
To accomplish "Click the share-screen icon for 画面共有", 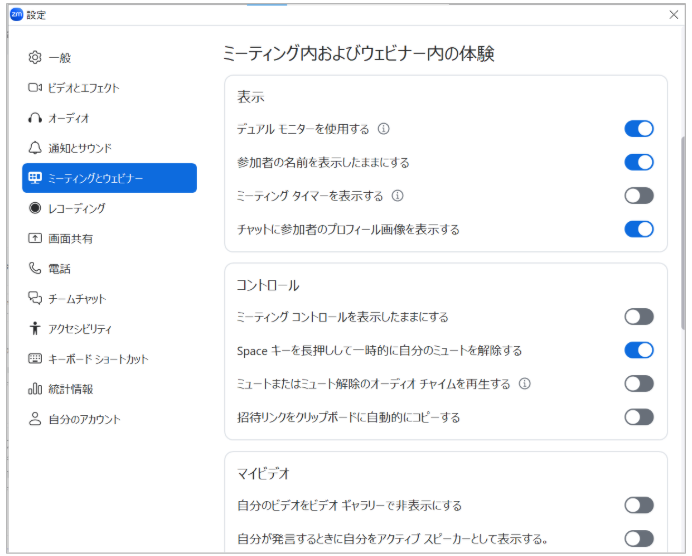I will point(35,238).
